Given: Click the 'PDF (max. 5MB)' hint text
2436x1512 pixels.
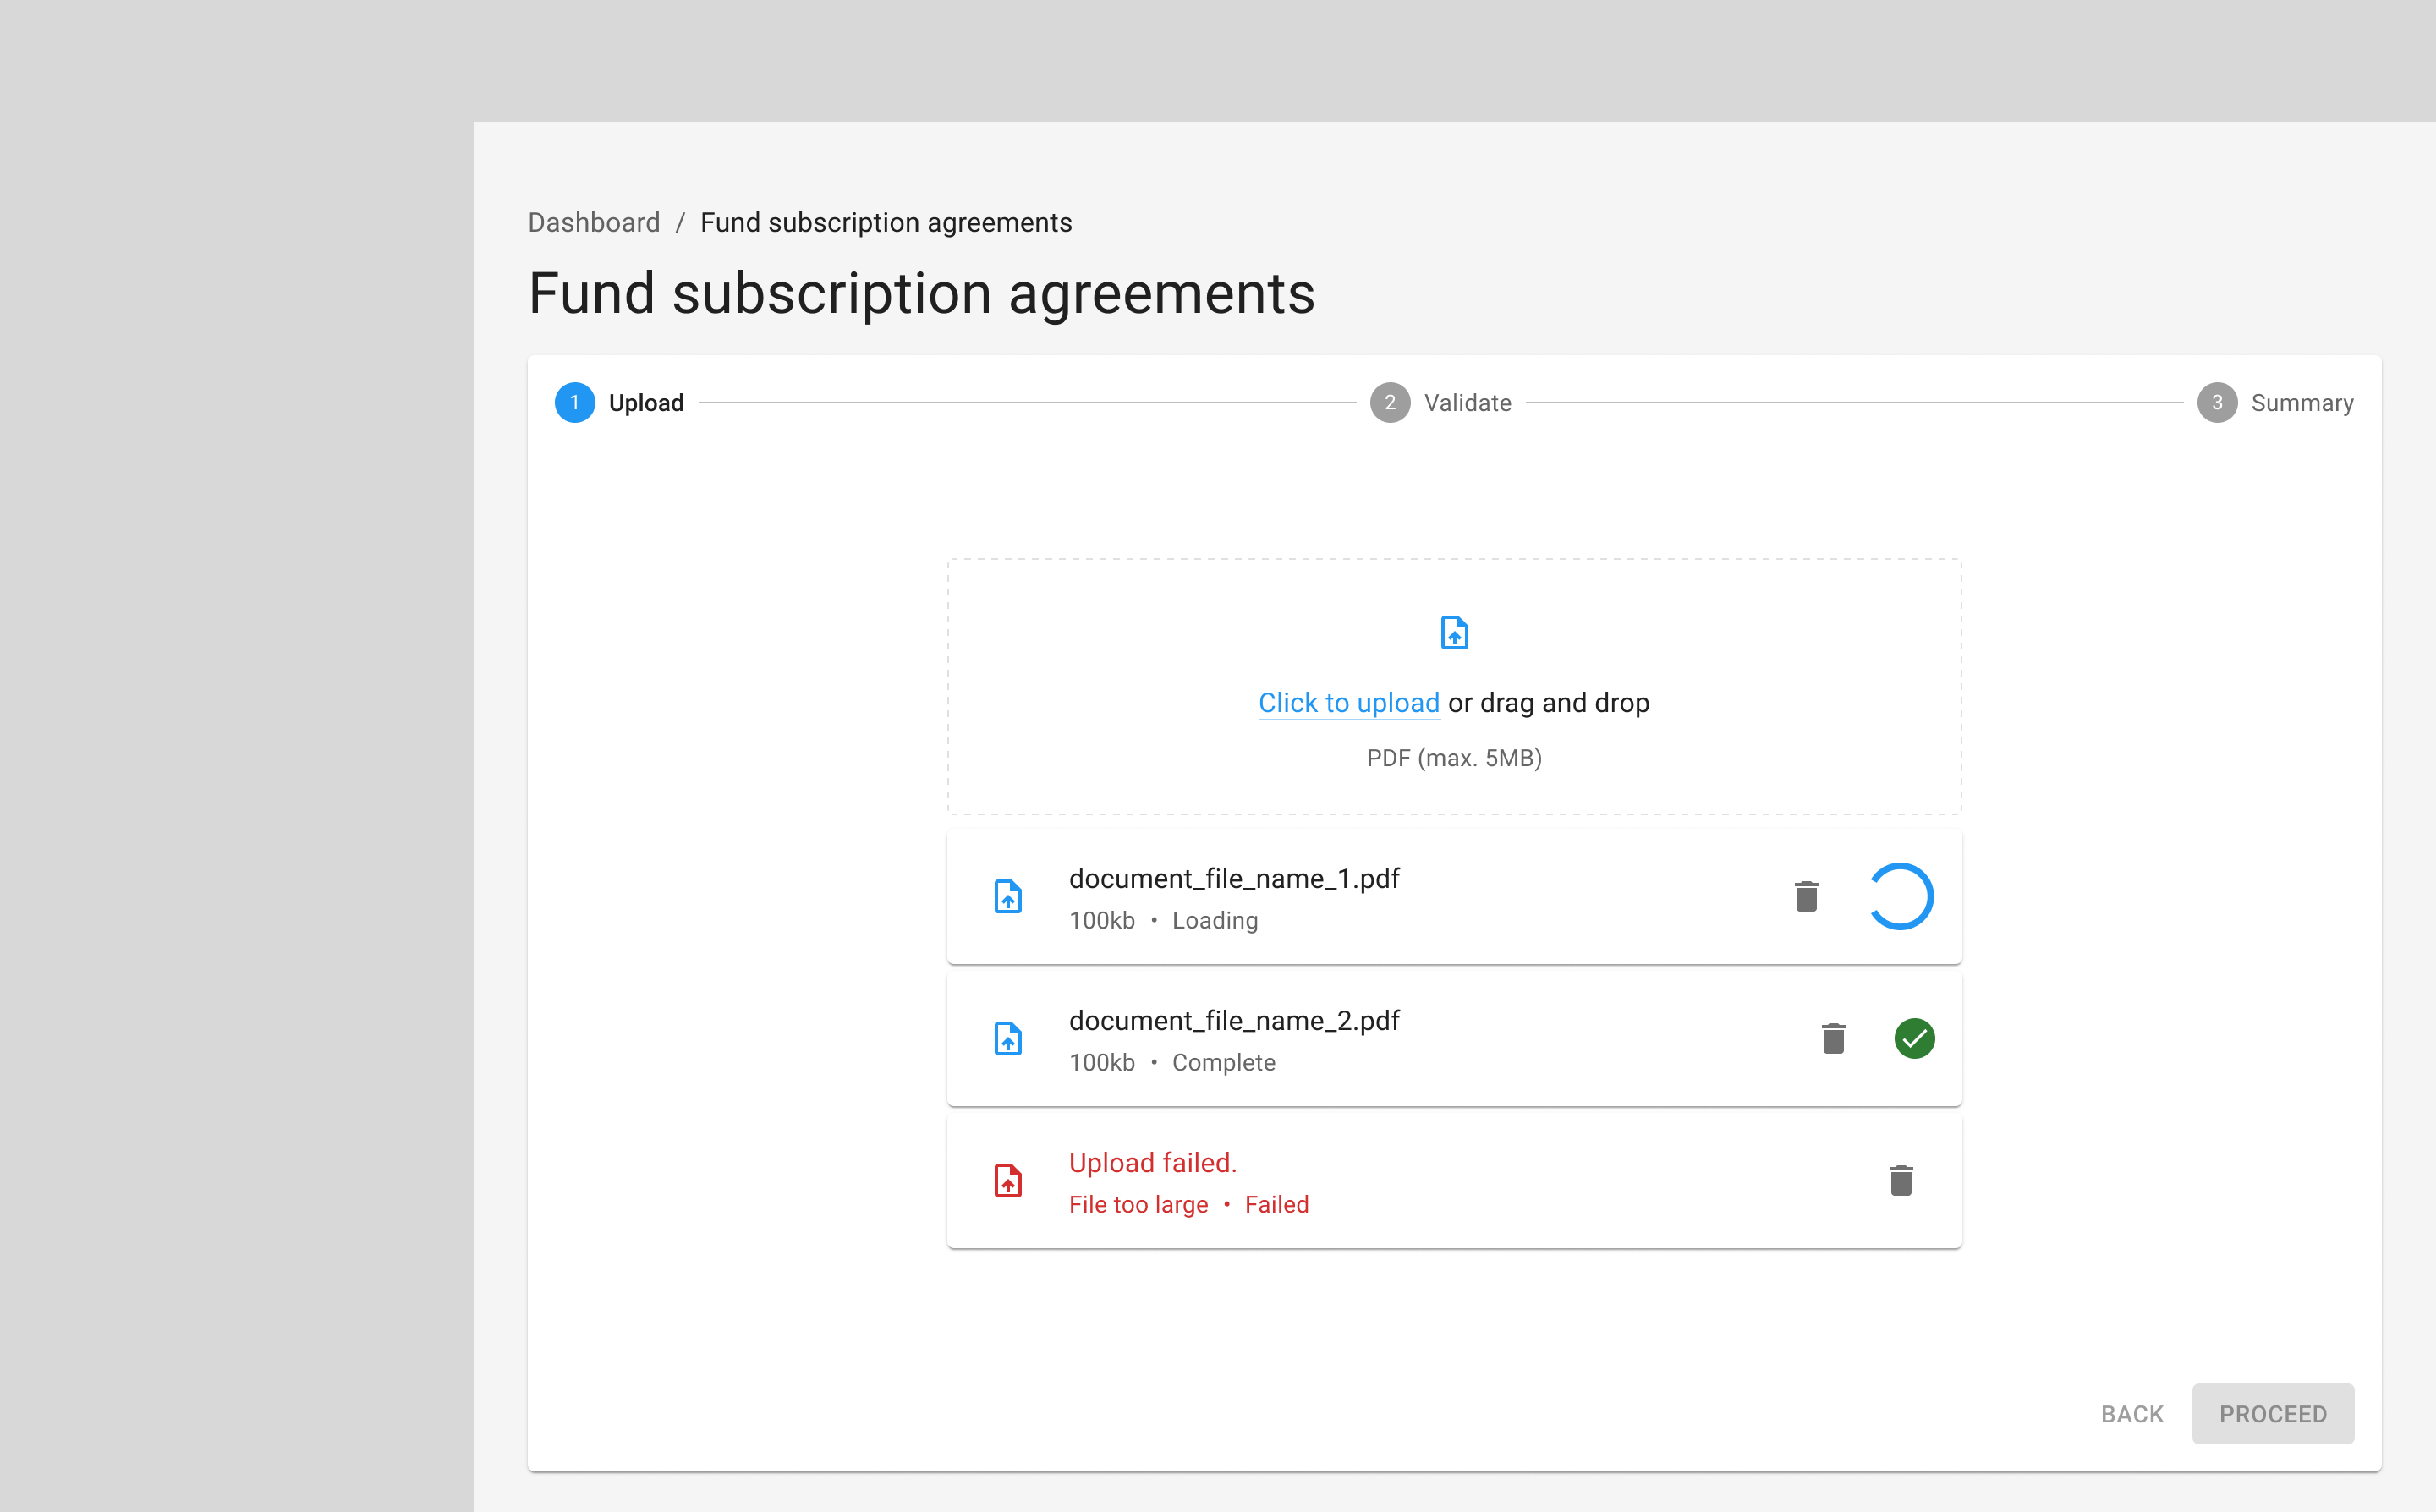Looking at the screenshot, I should [1454, 758].
